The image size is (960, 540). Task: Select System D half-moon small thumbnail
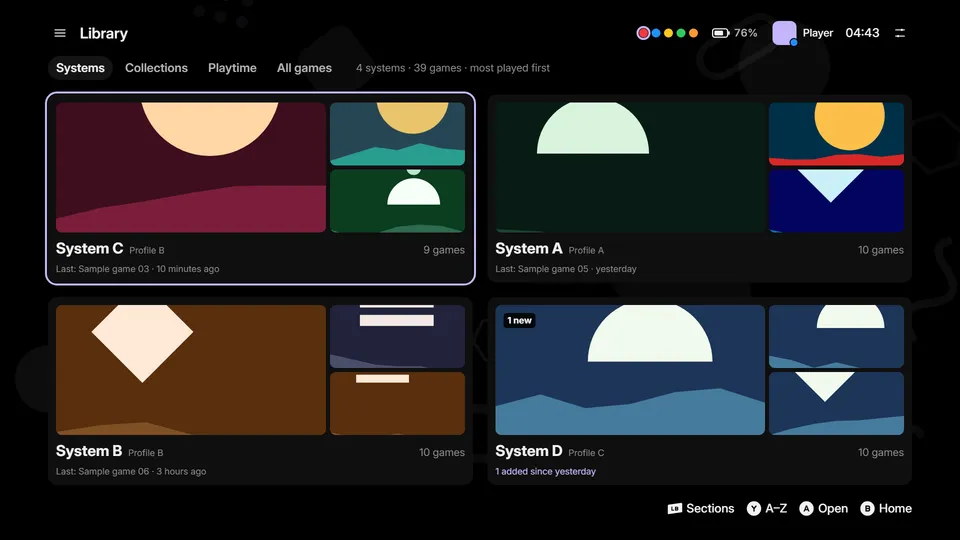(x=836, y=336)
